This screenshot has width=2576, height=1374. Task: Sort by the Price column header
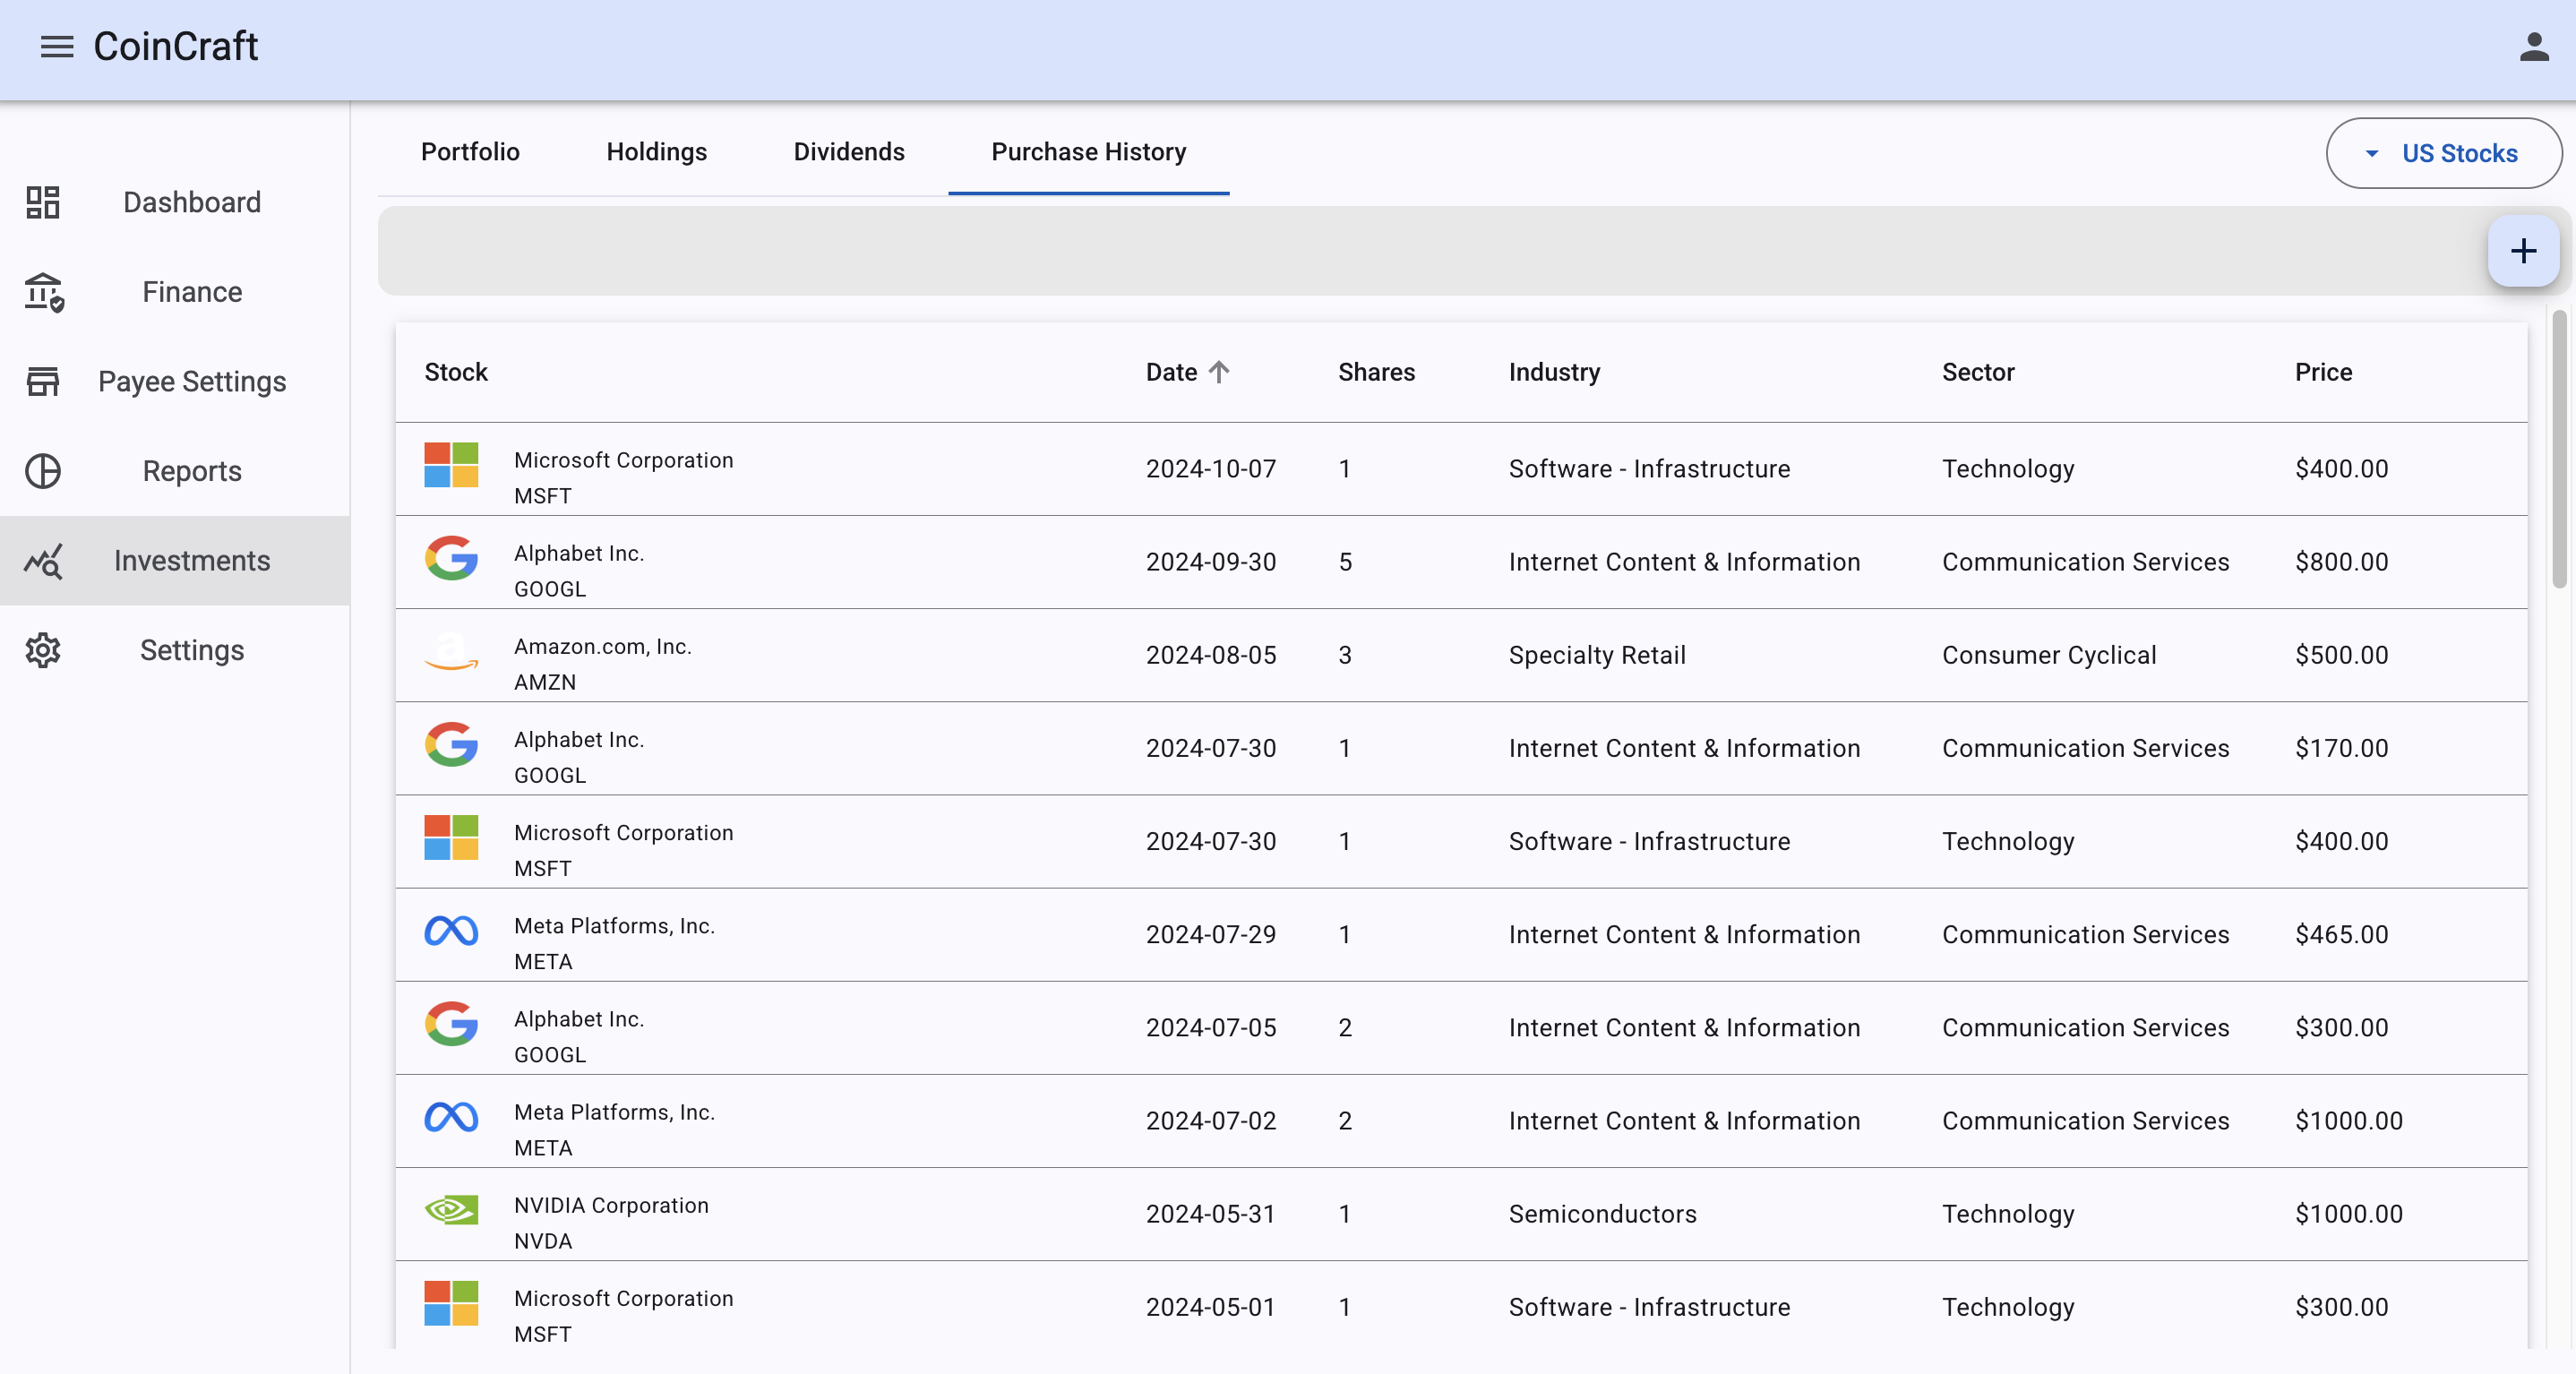pos(2323,372)
